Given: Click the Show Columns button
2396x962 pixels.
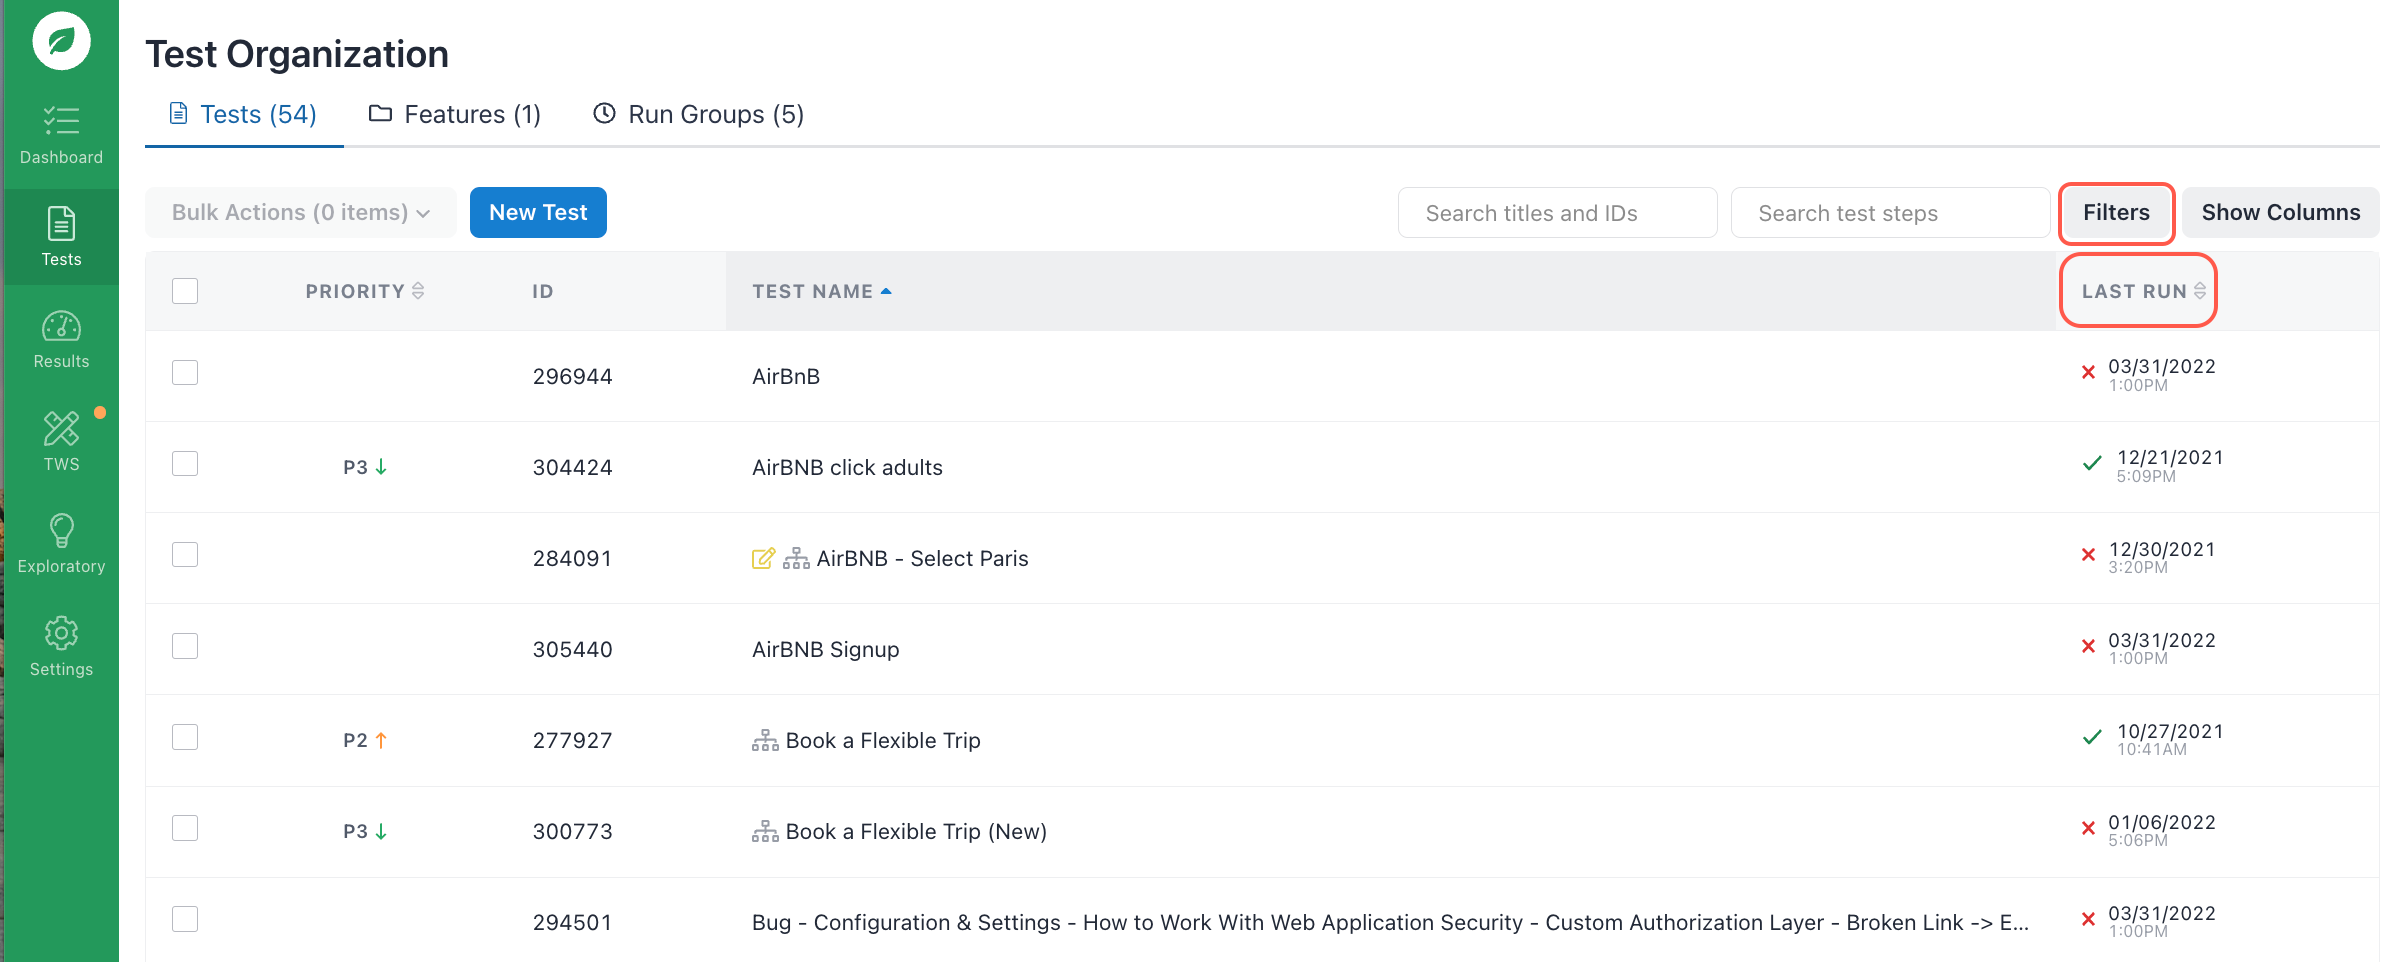Looking at the screenshot, I should click(2280, 212).
